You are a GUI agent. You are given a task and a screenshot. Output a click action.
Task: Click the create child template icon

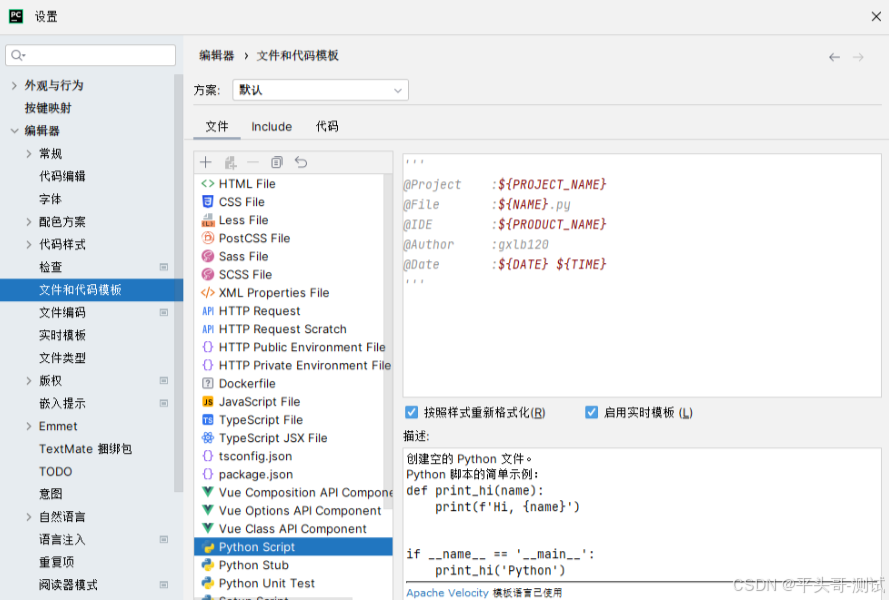pyautogui.click(x=230, y=163)
